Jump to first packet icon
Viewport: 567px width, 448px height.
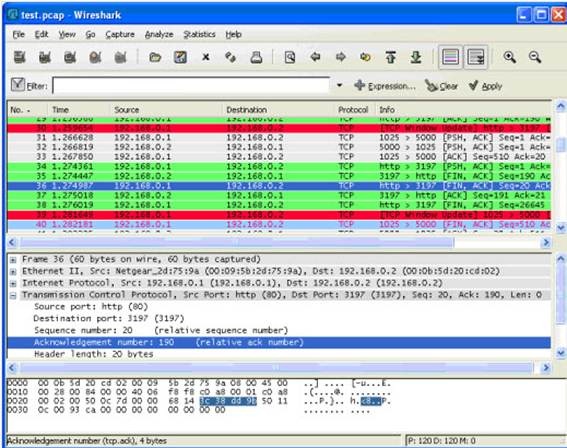(391, 57)
